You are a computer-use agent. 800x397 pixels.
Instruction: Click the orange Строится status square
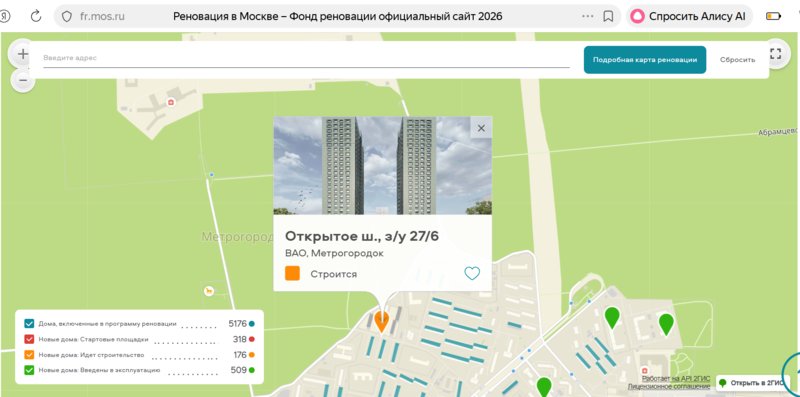click(x=292, y=274)
